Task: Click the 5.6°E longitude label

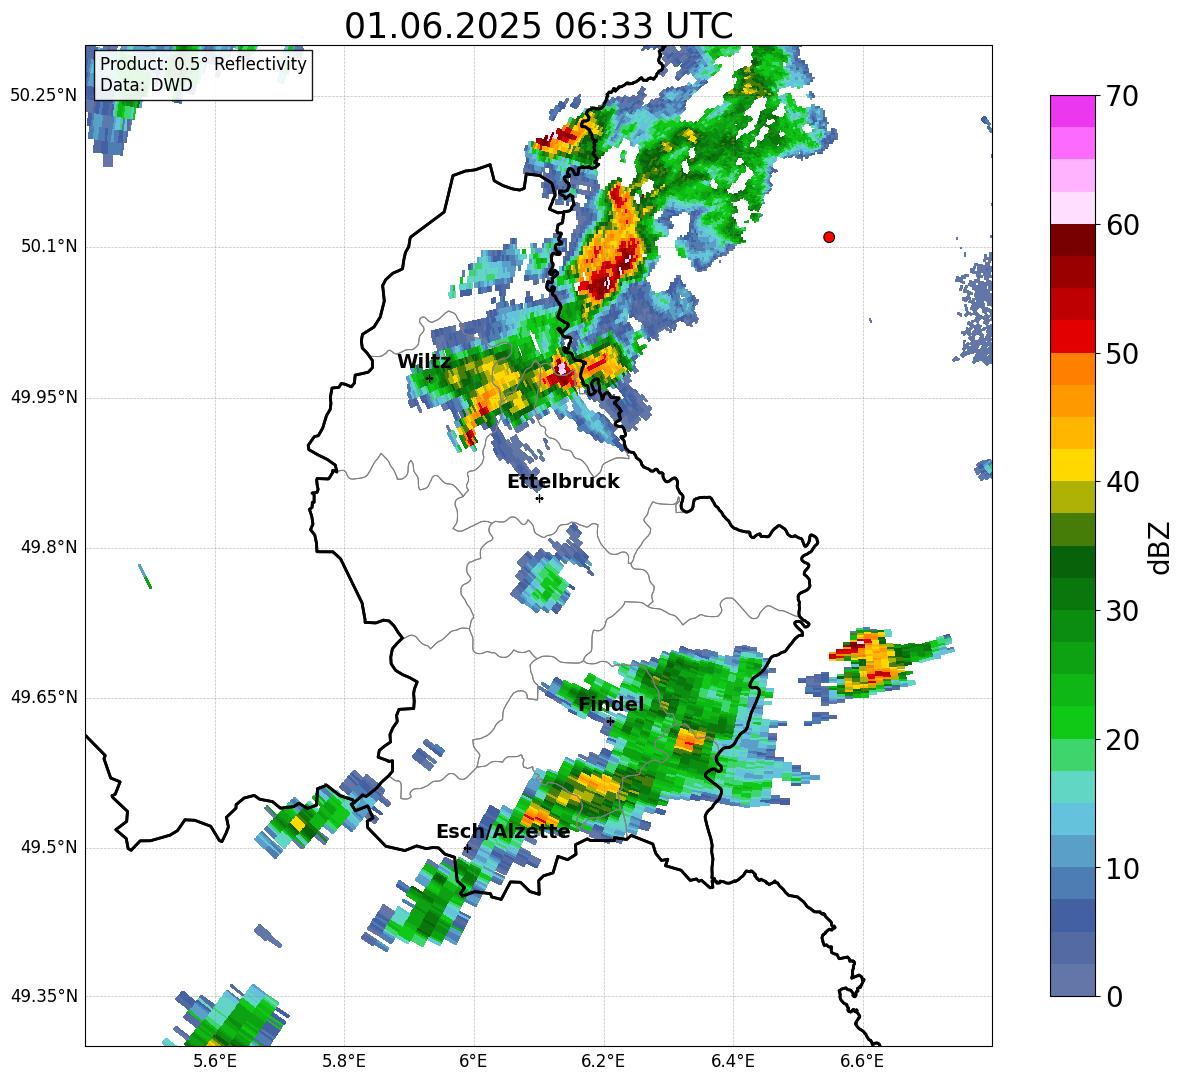Action: coord(215,1061)
